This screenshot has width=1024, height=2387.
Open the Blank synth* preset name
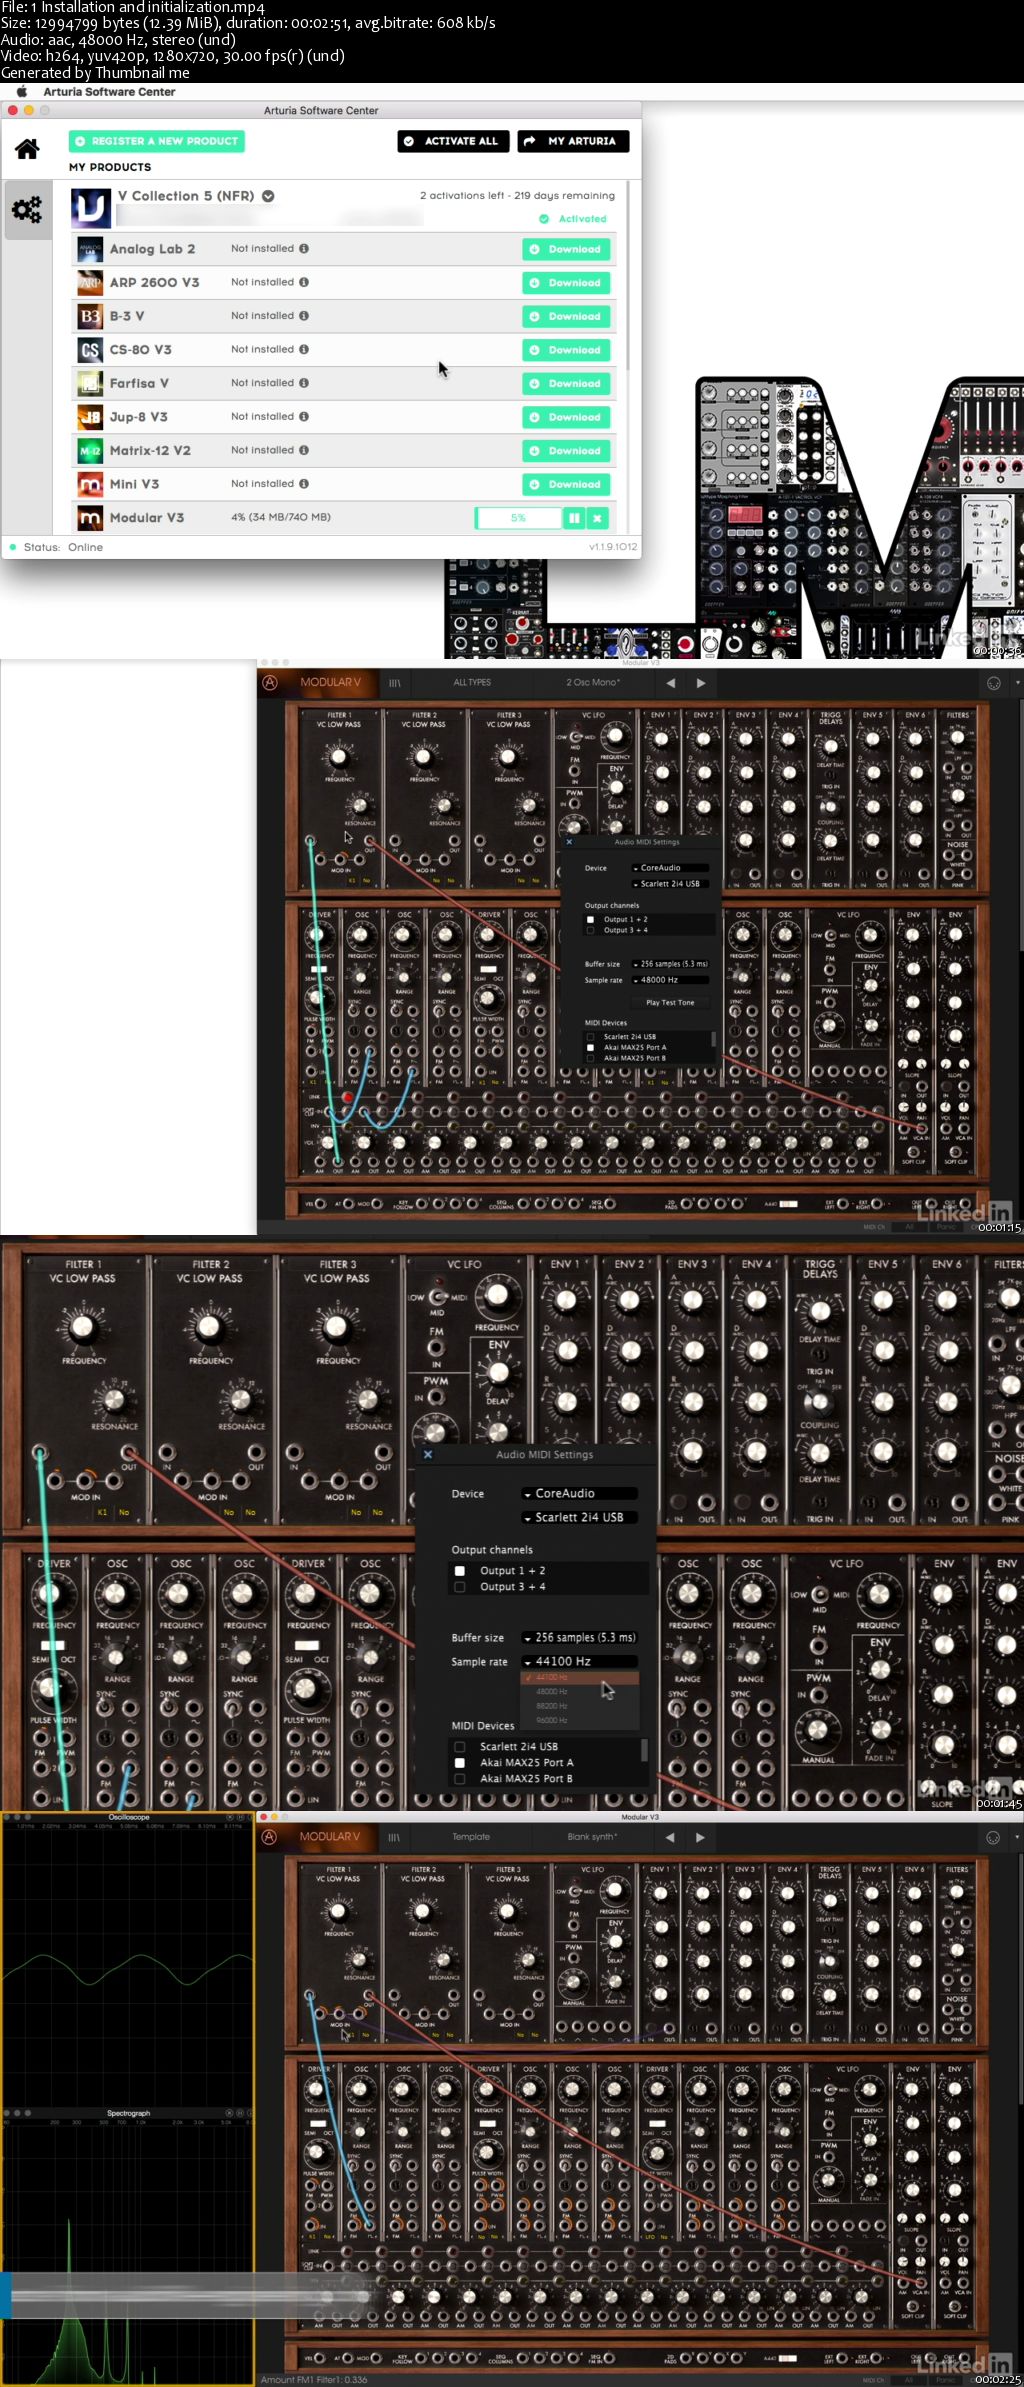[x=592, y=1838]
